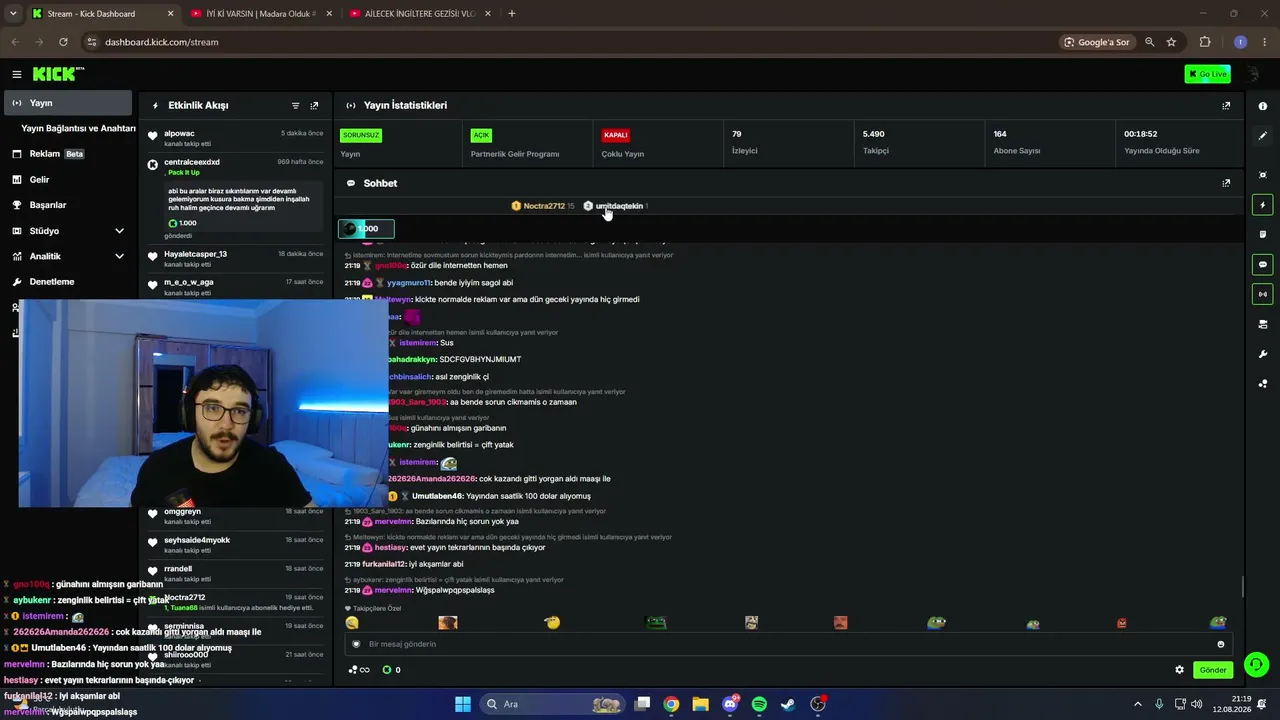
Task: Toggle the broadcast signal widget icon in sidebar
Action: click(x=1262, y=294)
